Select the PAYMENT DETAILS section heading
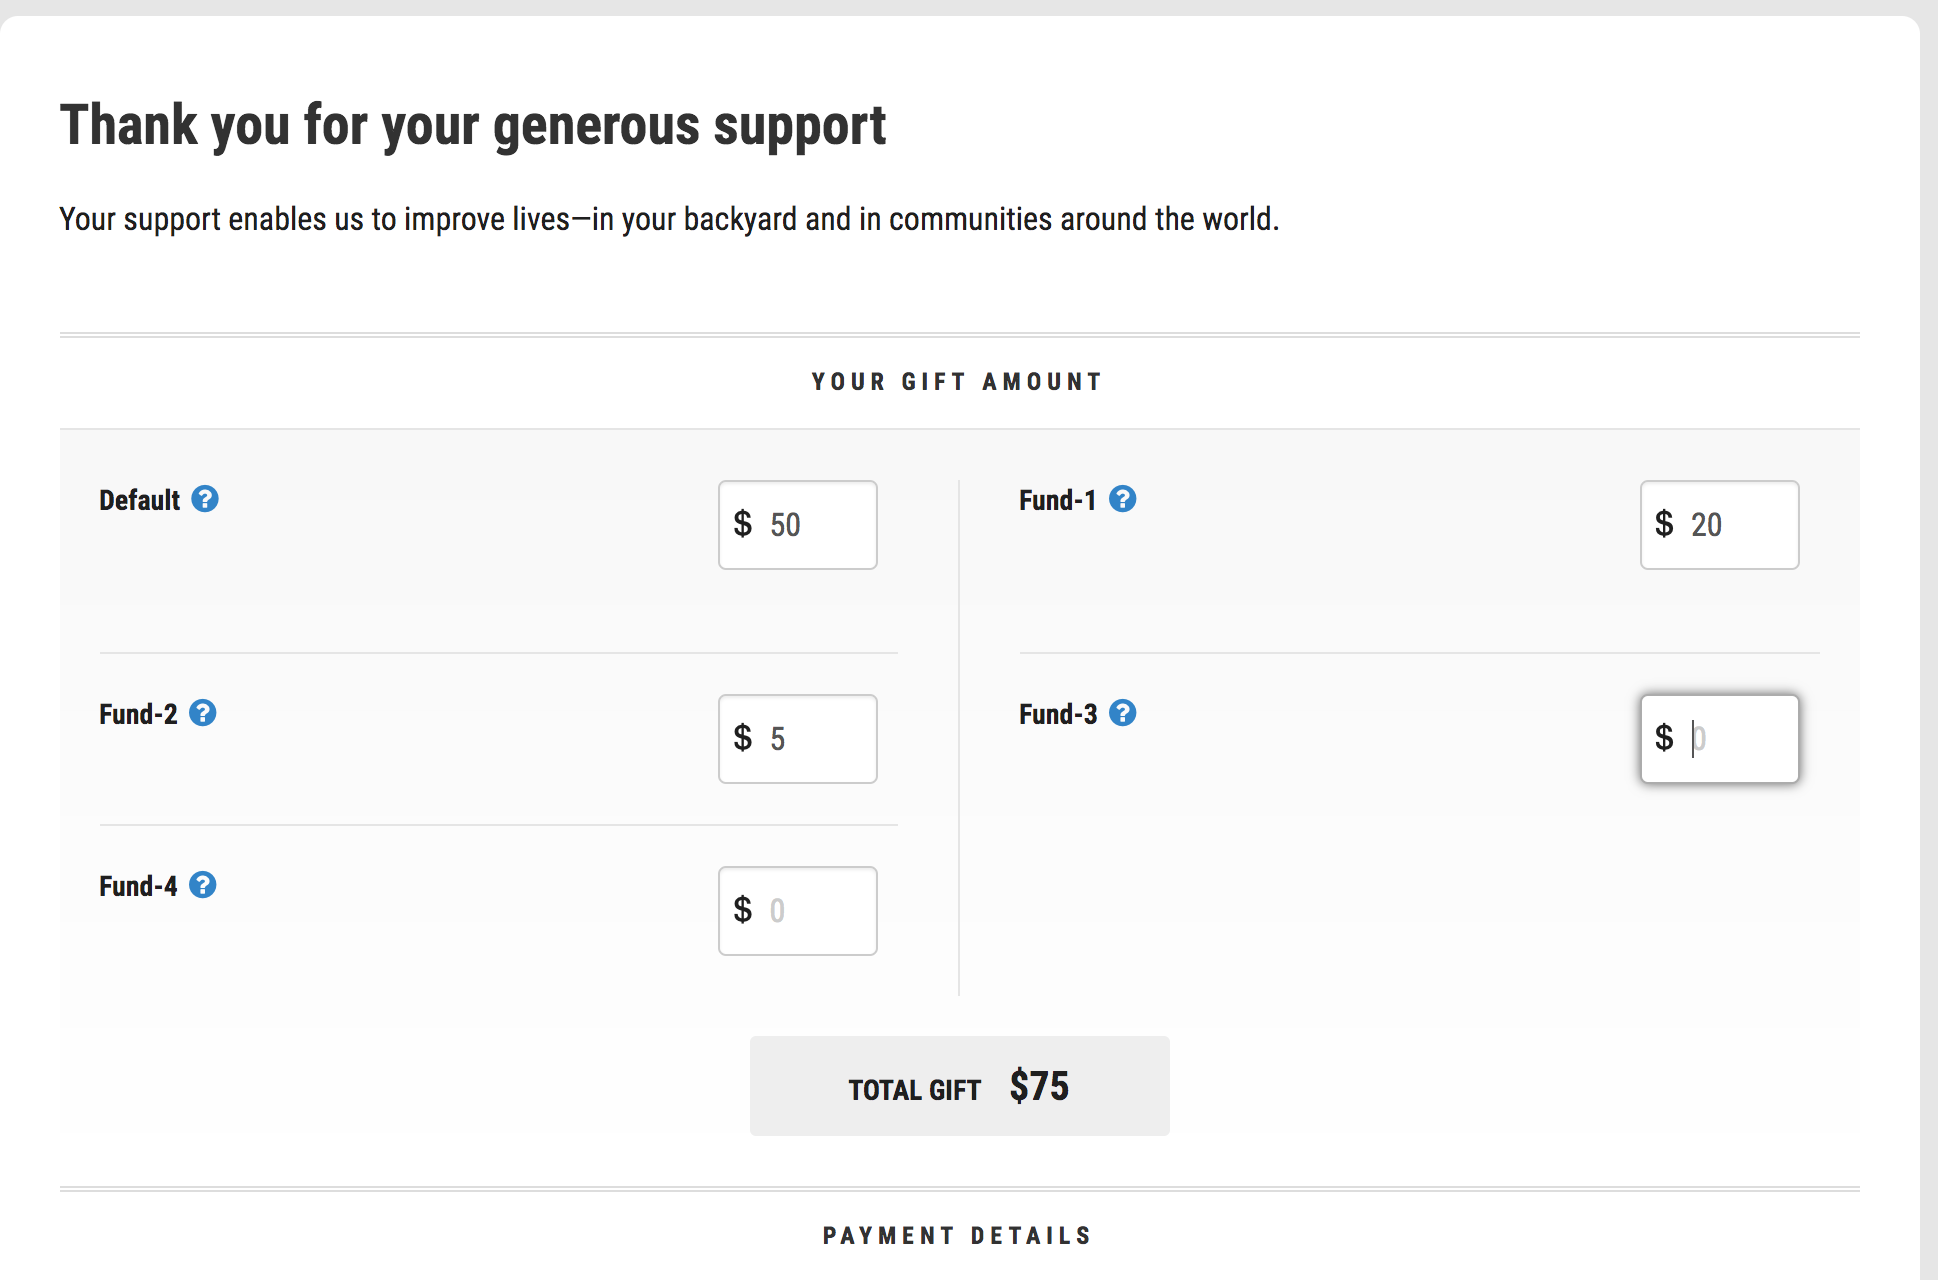This screenshot has height=1280, width=1938. pyautogui.click(x=957, y=1235)
